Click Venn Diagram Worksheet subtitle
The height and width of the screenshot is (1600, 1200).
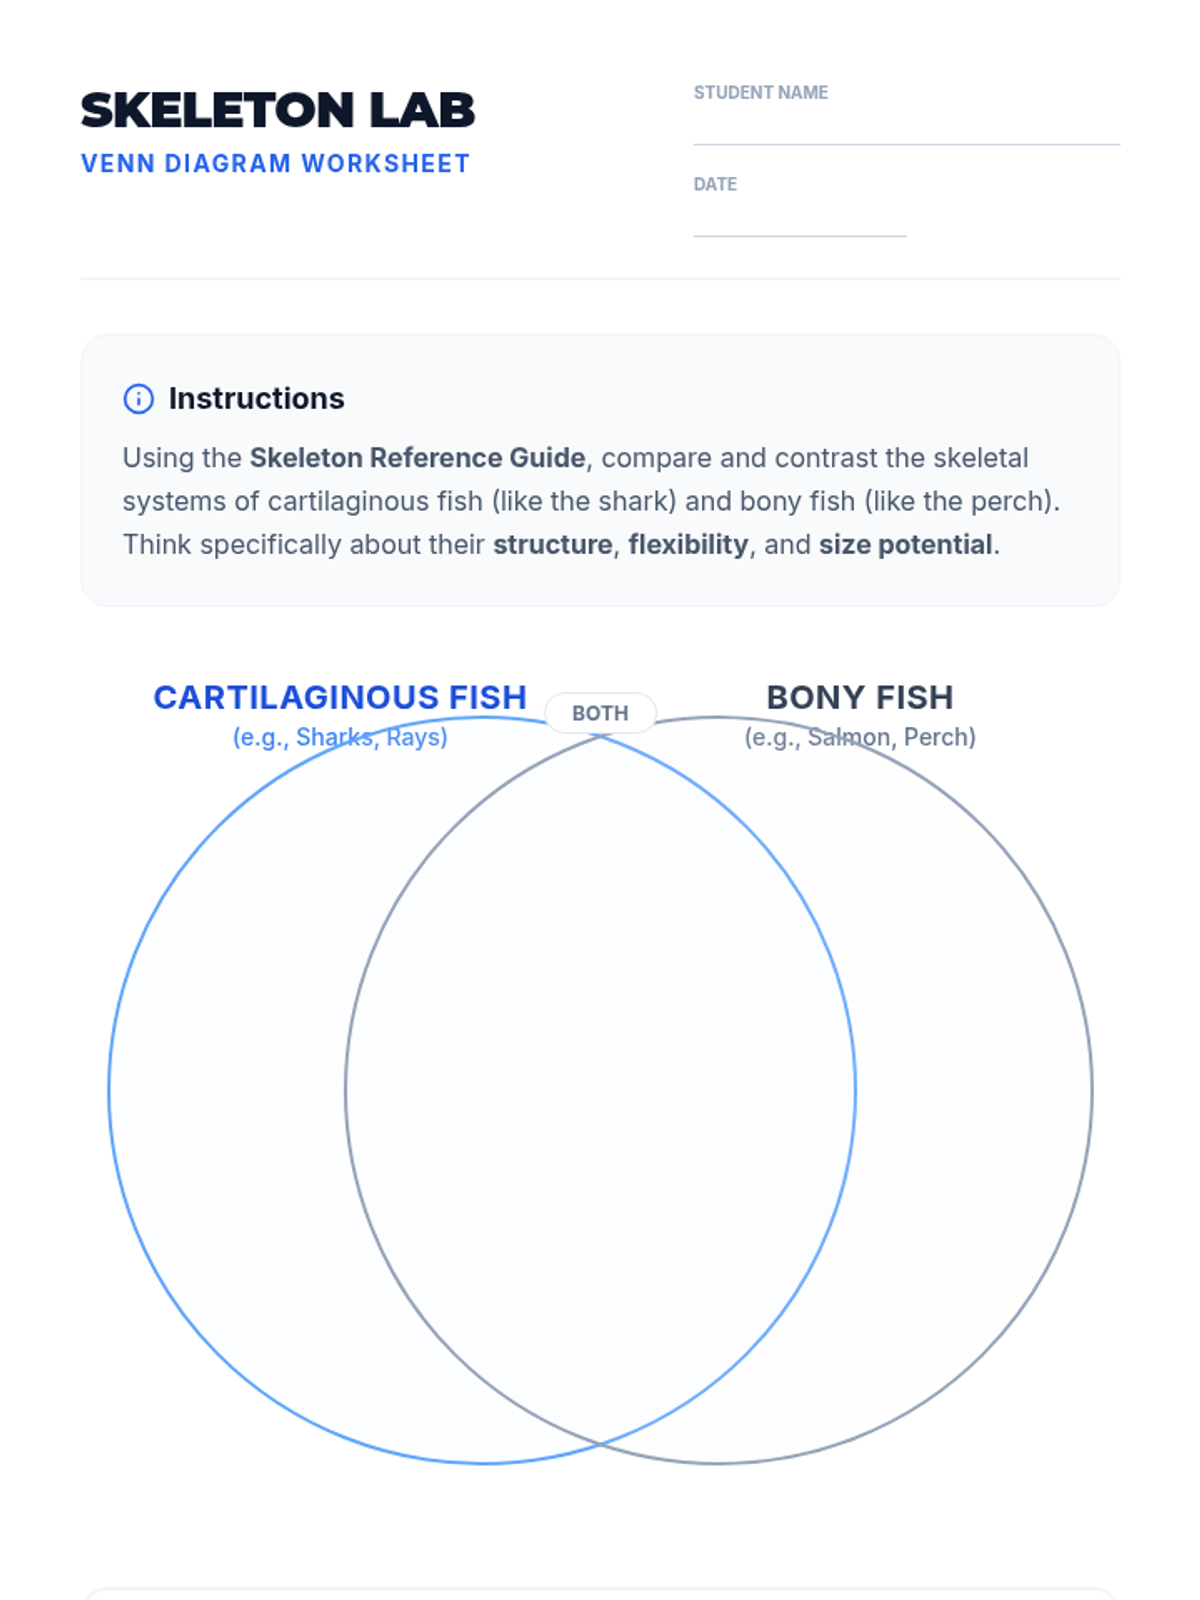[x=275, y=164]
